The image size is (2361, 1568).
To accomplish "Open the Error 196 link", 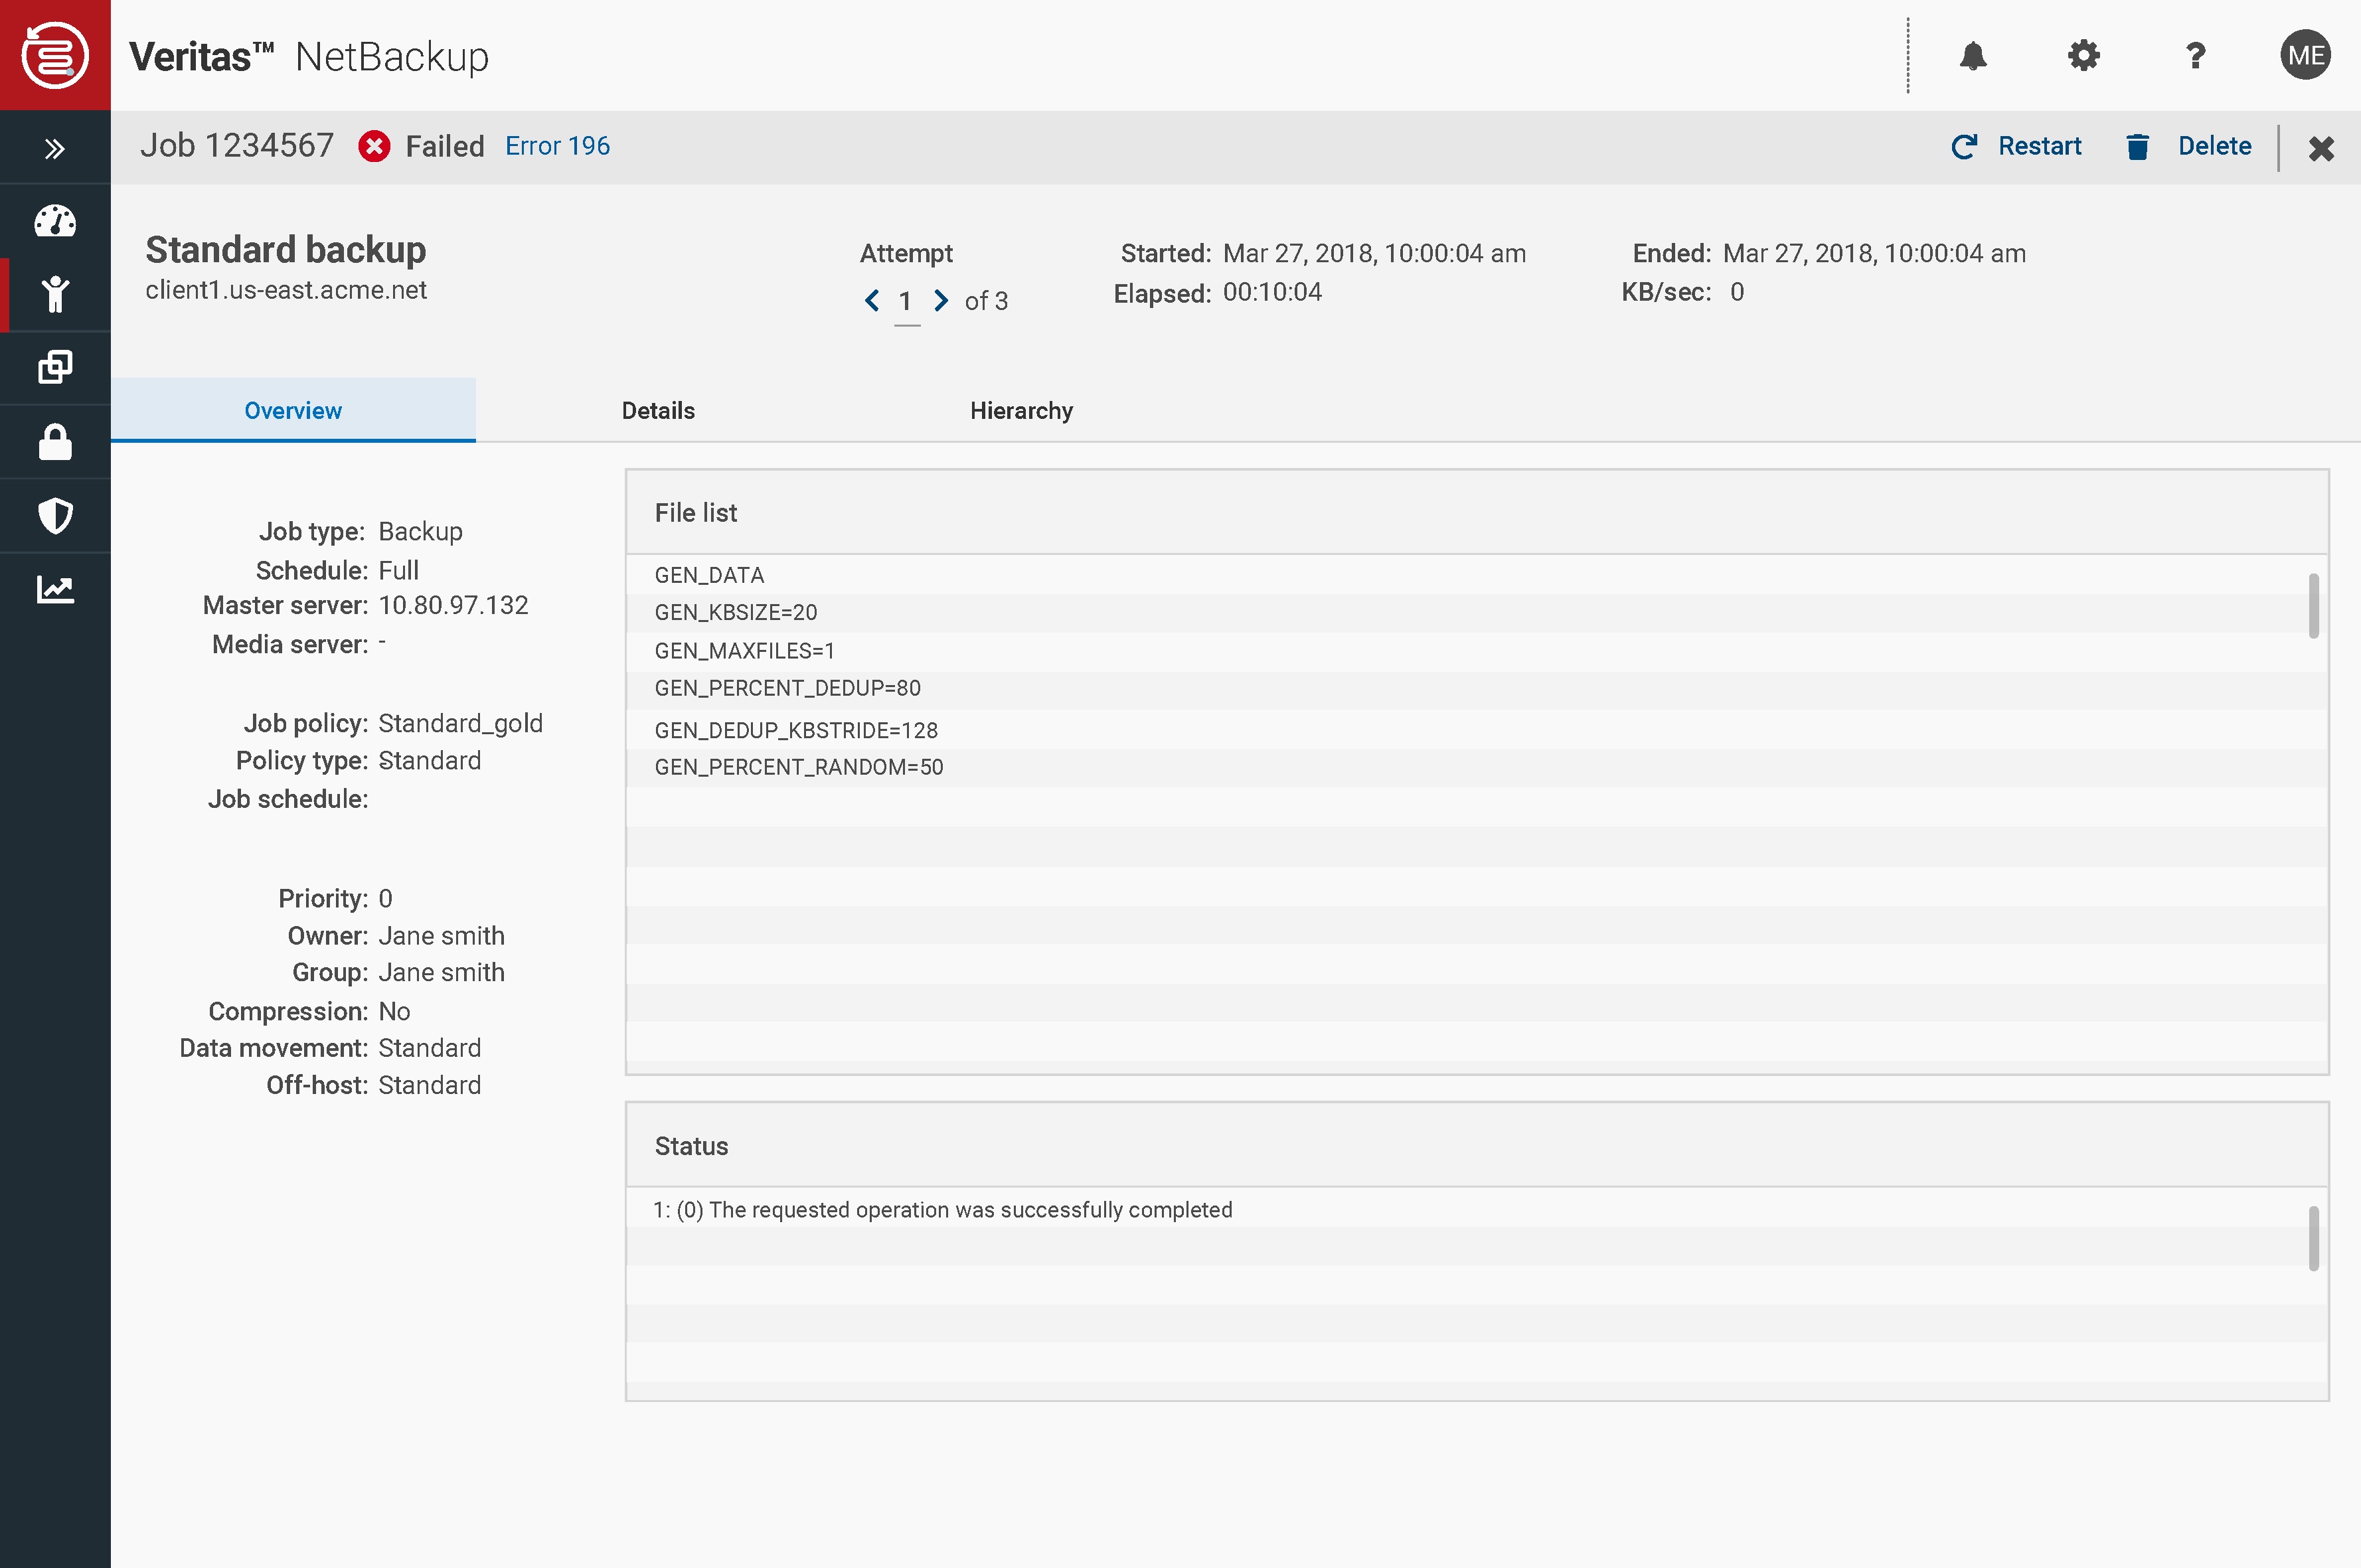I will pyautogui.click(x=557, y=146).
